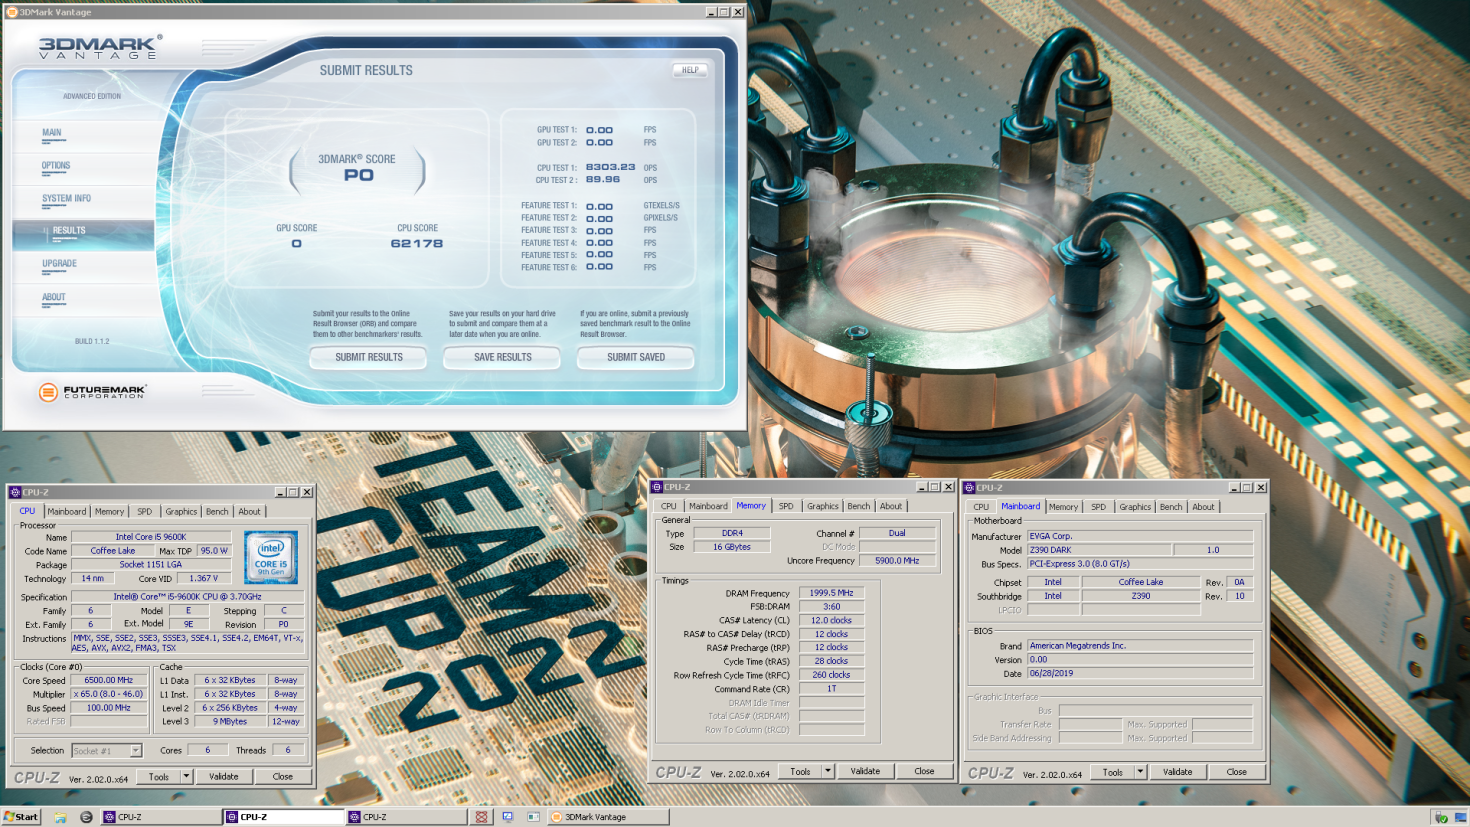Click the Safely Remove Hardware tray icon
Viewport: 1470px width, 827px height.
[x=1441, y=817]
